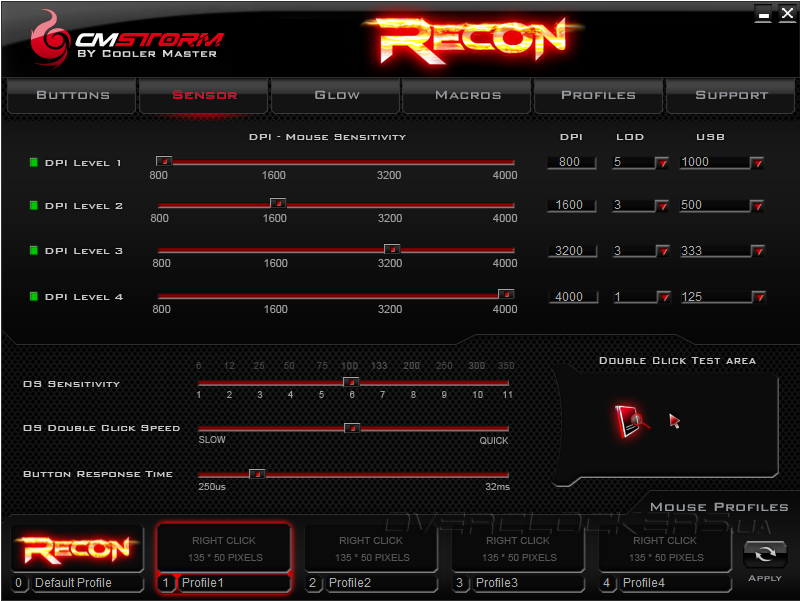Select the Profile4 image slot
This screenshot has width=800, height=601.
point(665,548)
